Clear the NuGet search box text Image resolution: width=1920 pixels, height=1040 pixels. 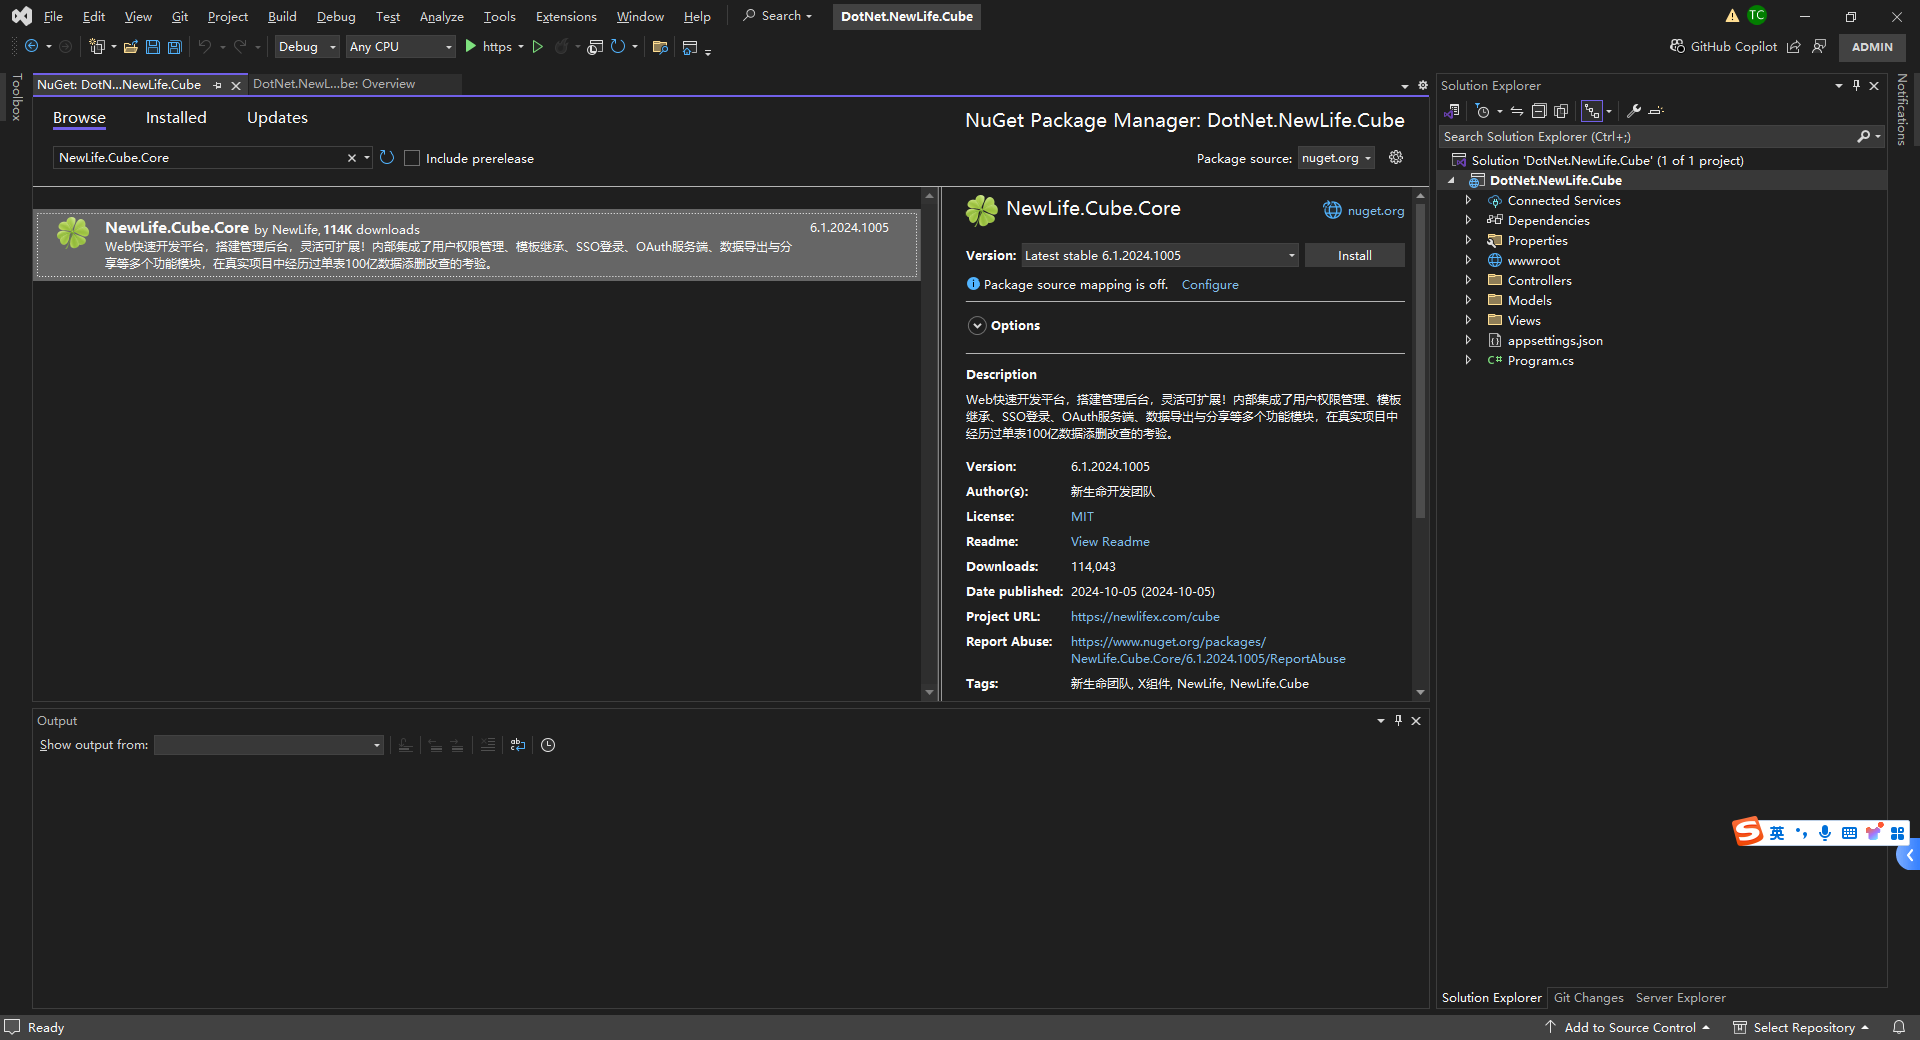pyautogui.click(x=352, y=158)
